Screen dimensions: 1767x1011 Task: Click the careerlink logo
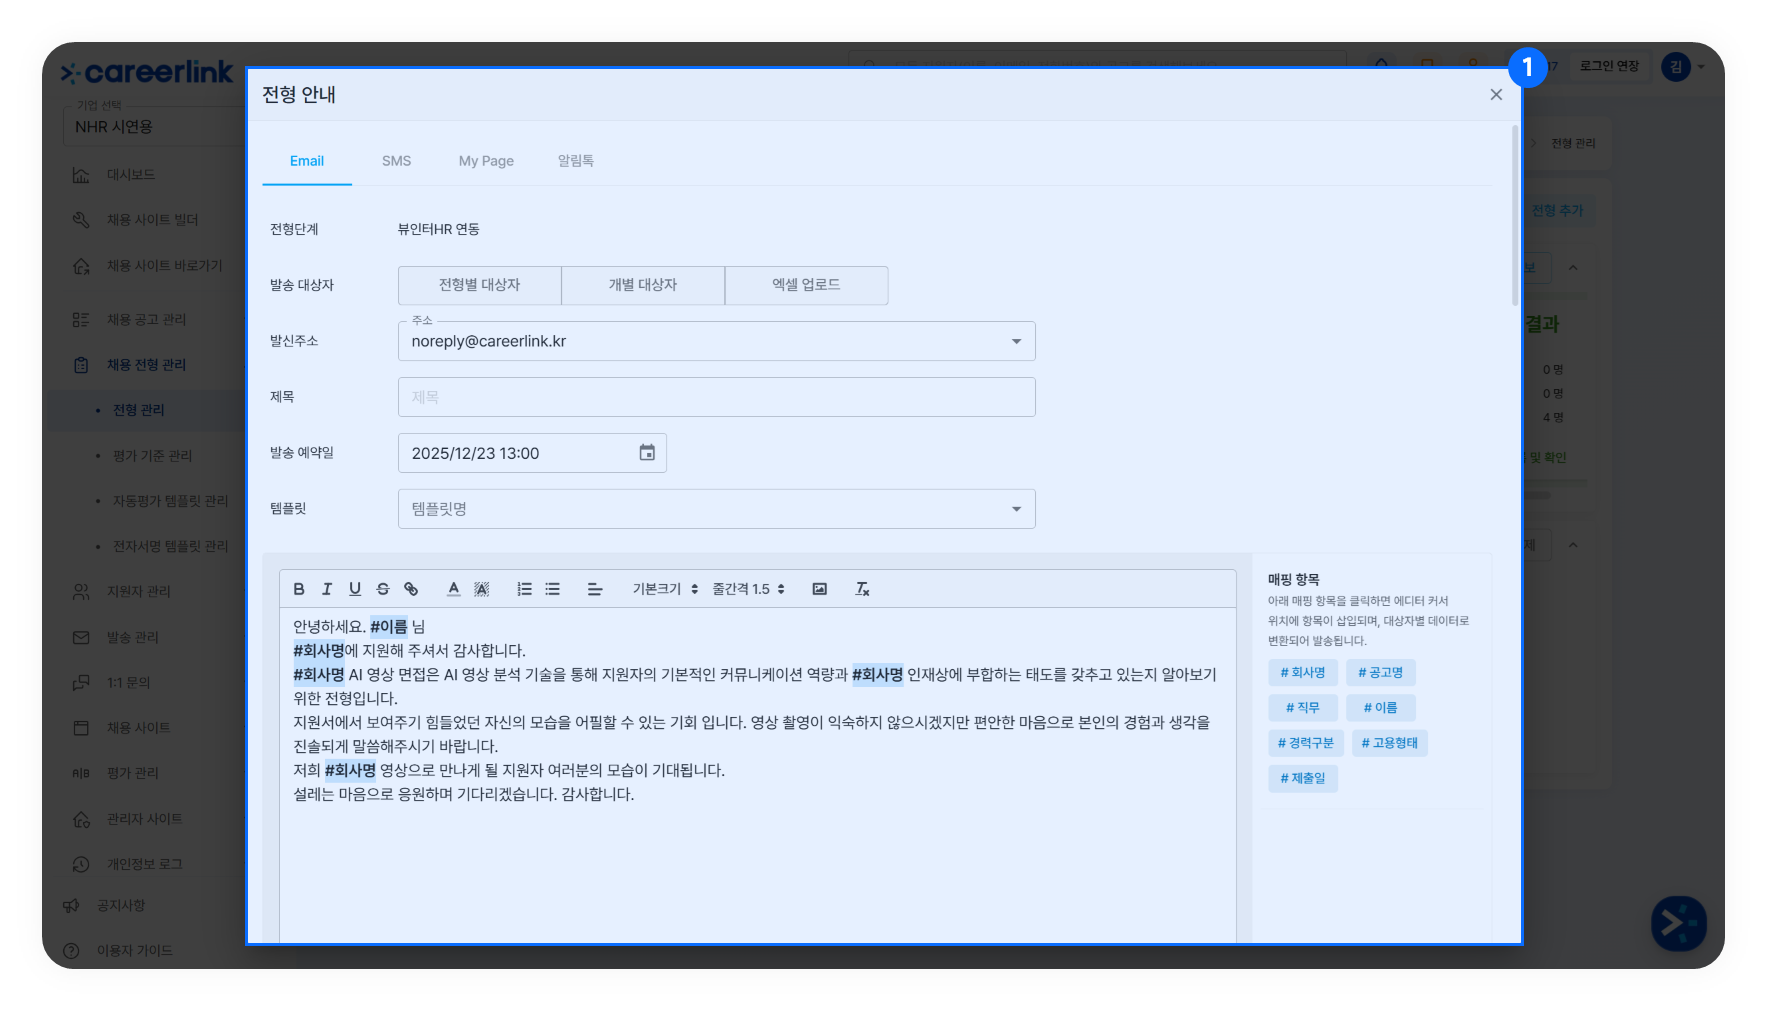[147, 72]
